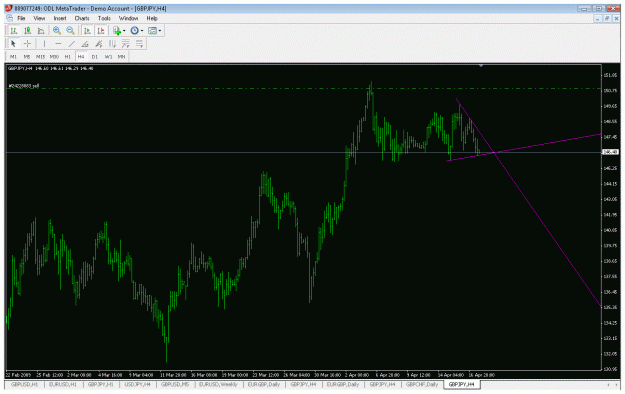Viewport: 625px width, 394px height.
Task: Open the Insert menu
Action: (60, 18)
